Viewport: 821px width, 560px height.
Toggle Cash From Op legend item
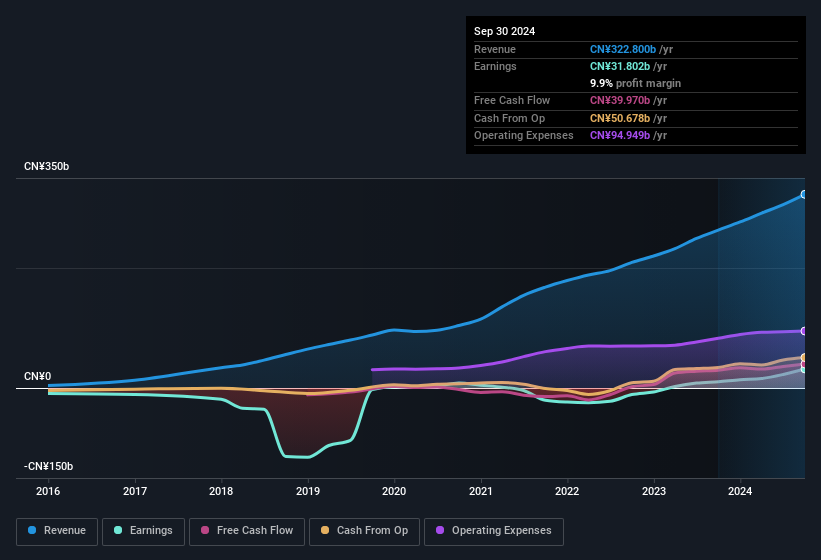[362, 531]
